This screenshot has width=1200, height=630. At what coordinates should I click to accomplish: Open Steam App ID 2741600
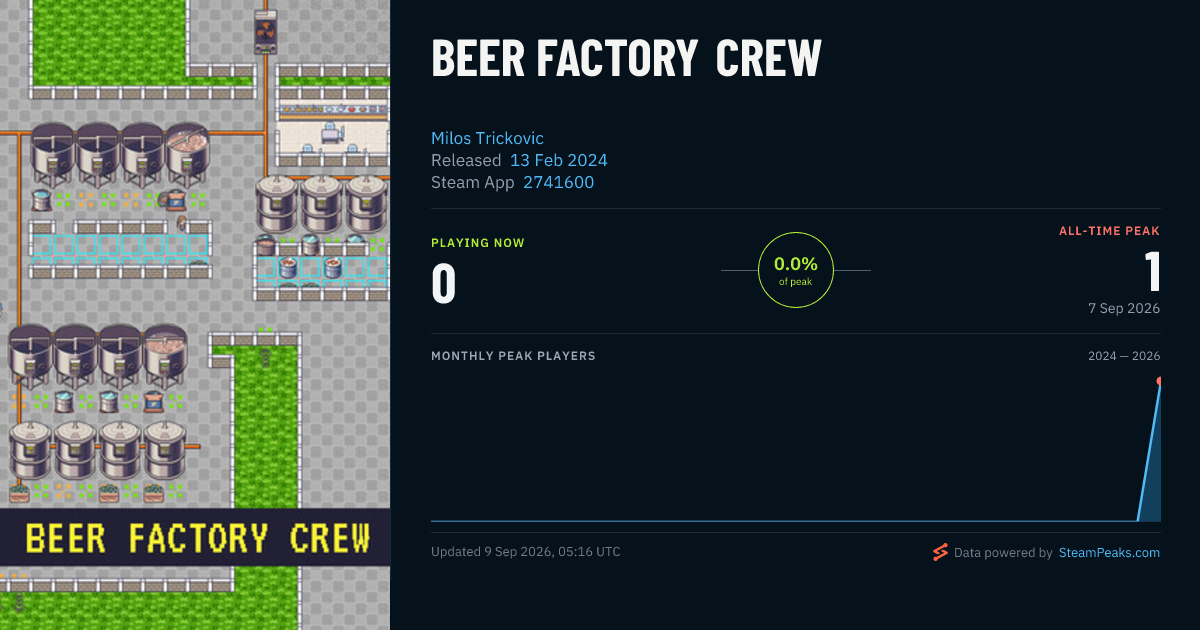(x=558, y=182)
